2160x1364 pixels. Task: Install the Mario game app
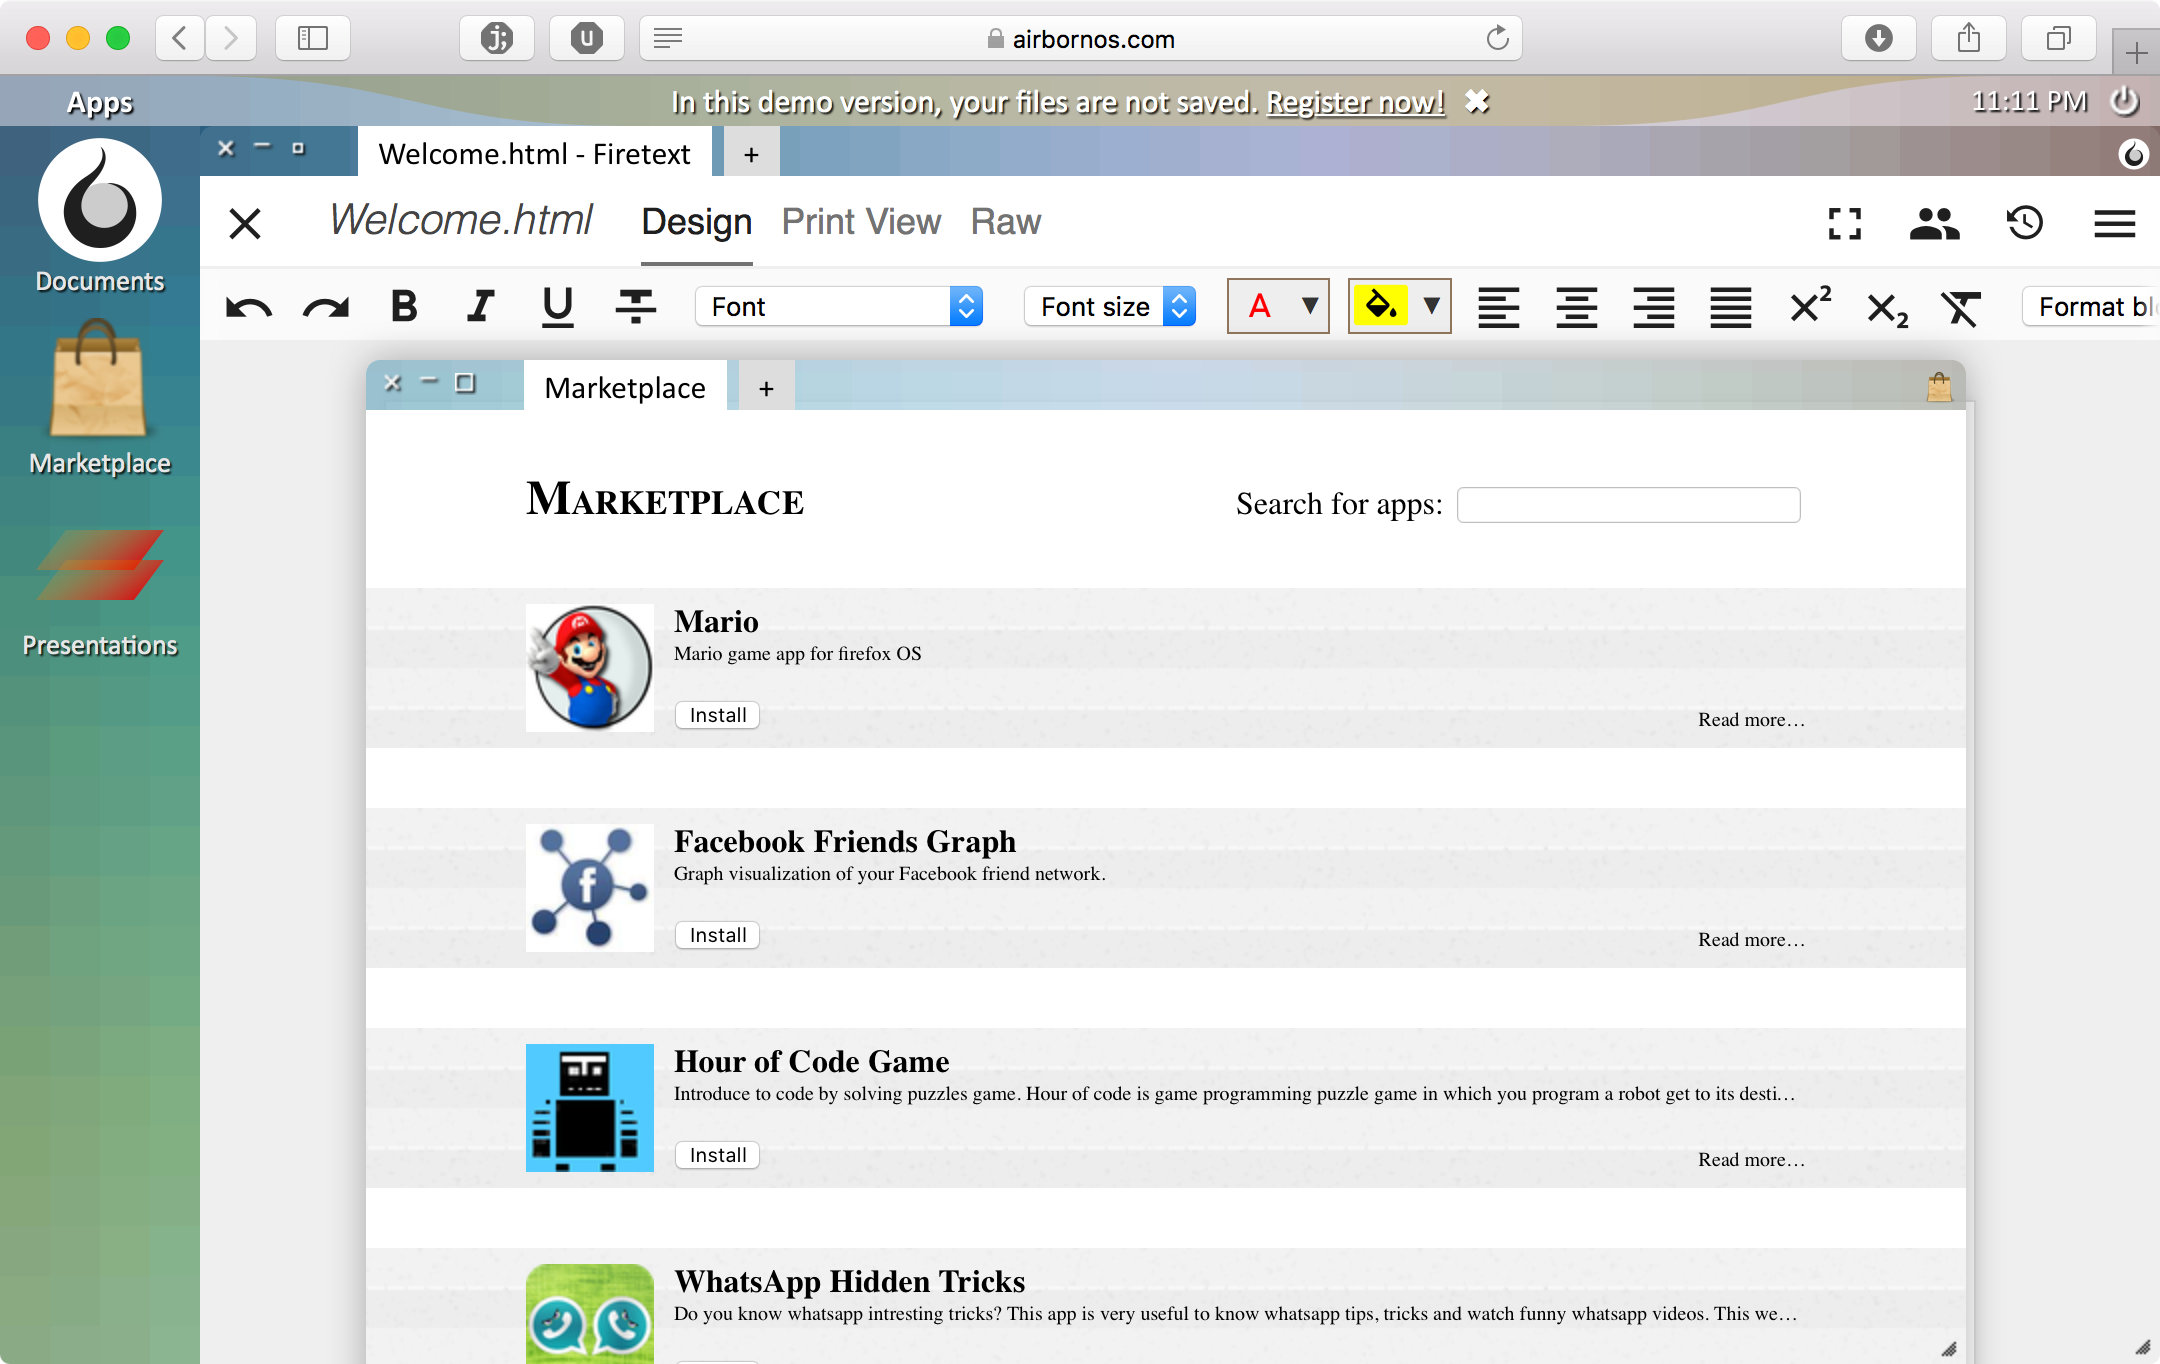718,712
